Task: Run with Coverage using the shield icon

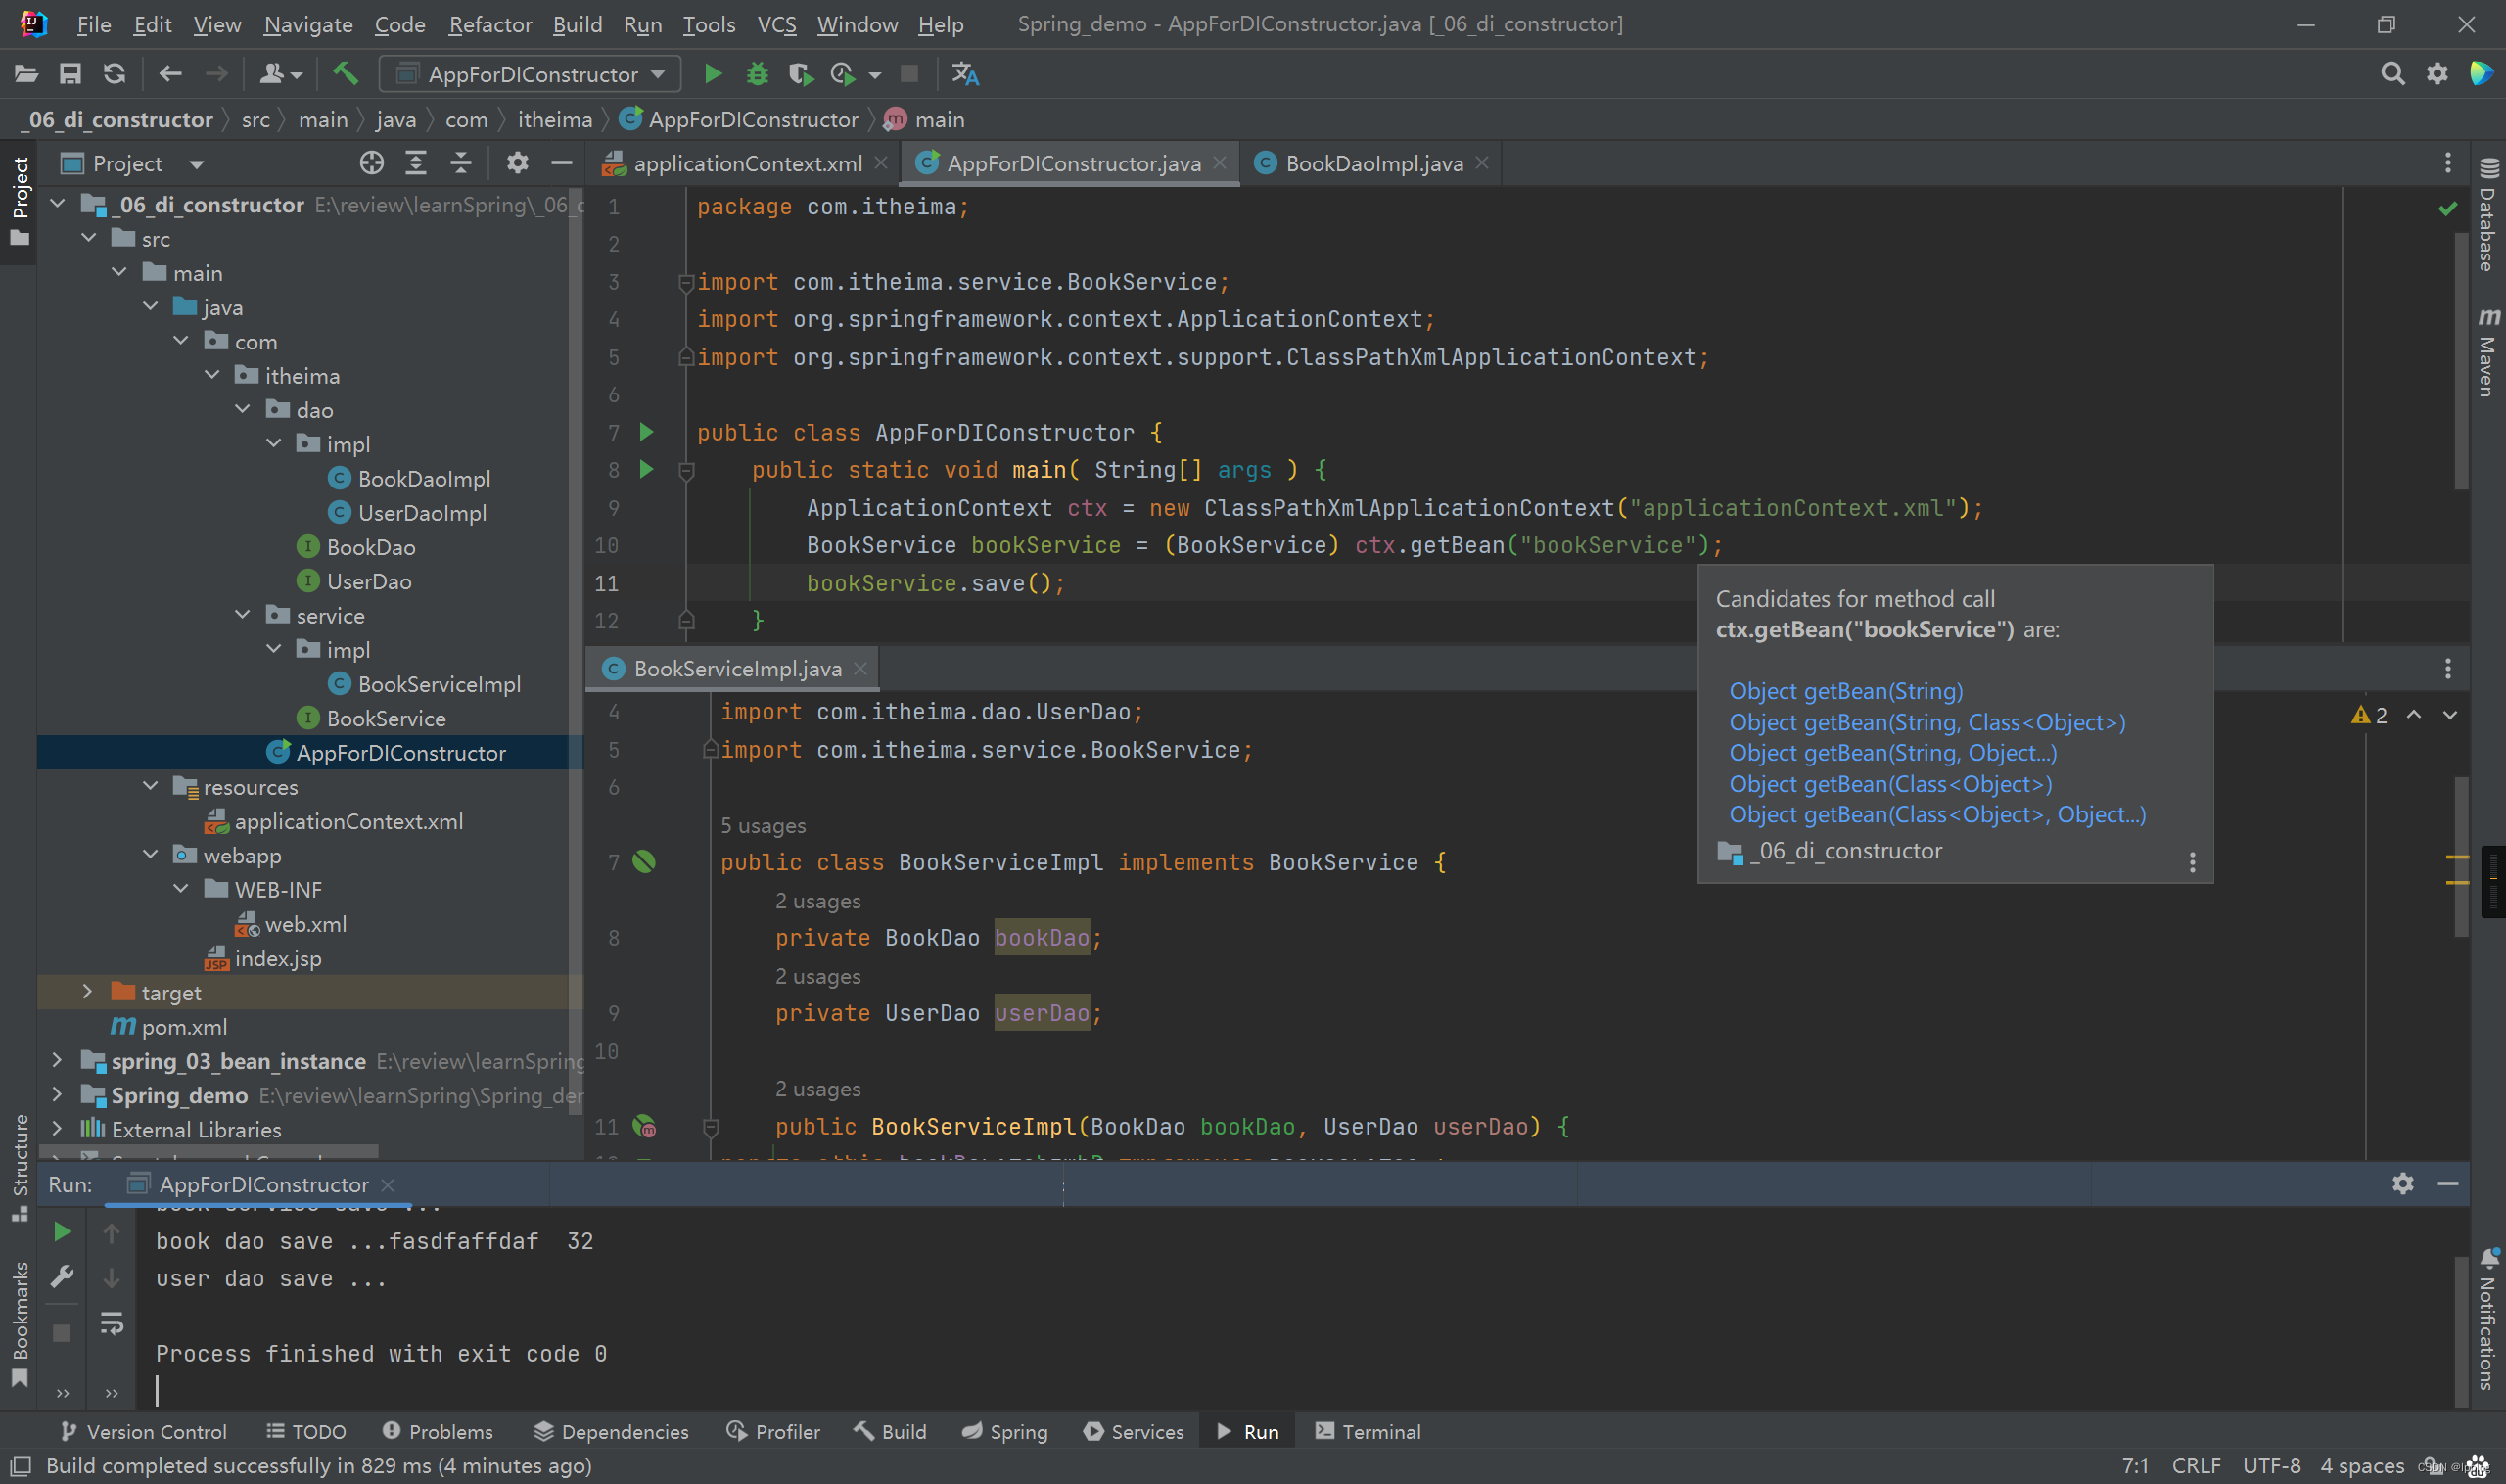Action: (x=799, y=74)
